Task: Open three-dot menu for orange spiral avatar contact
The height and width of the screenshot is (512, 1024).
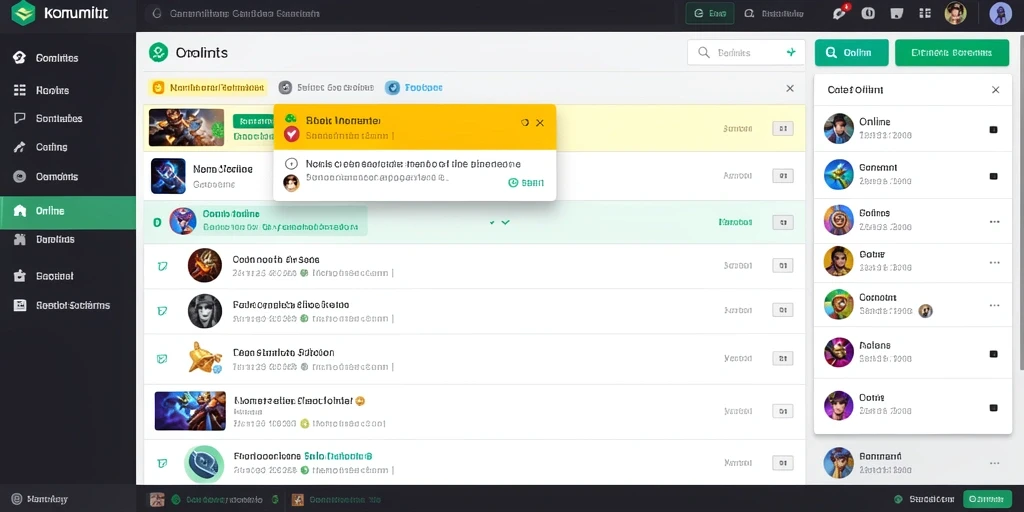Action: 995,221
